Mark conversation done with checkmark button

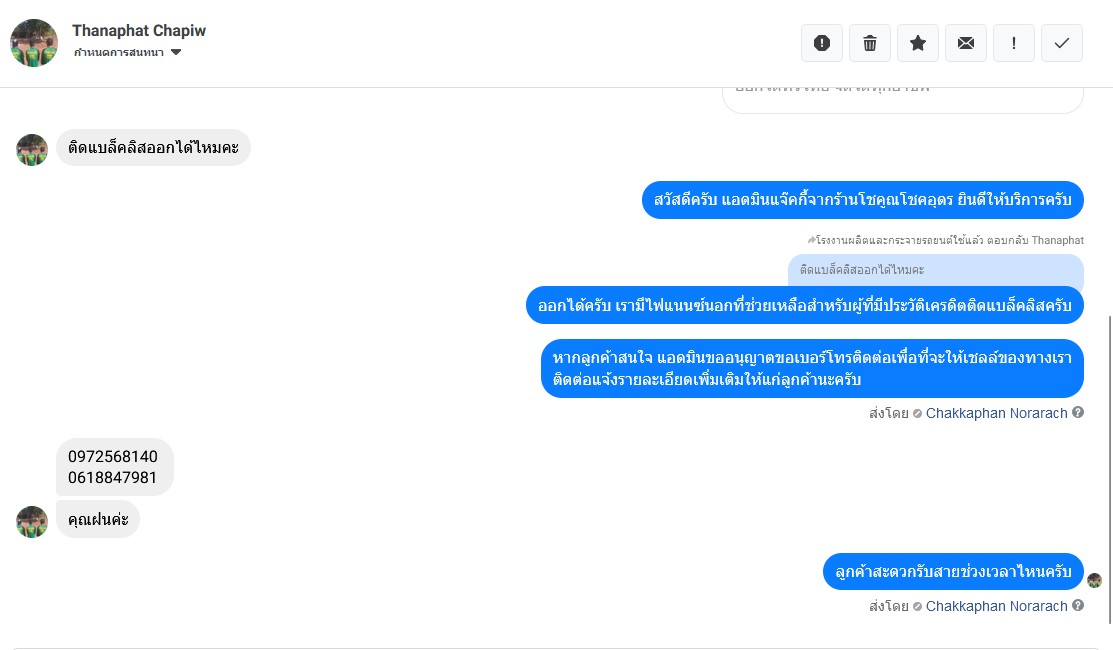(1062, 43)
